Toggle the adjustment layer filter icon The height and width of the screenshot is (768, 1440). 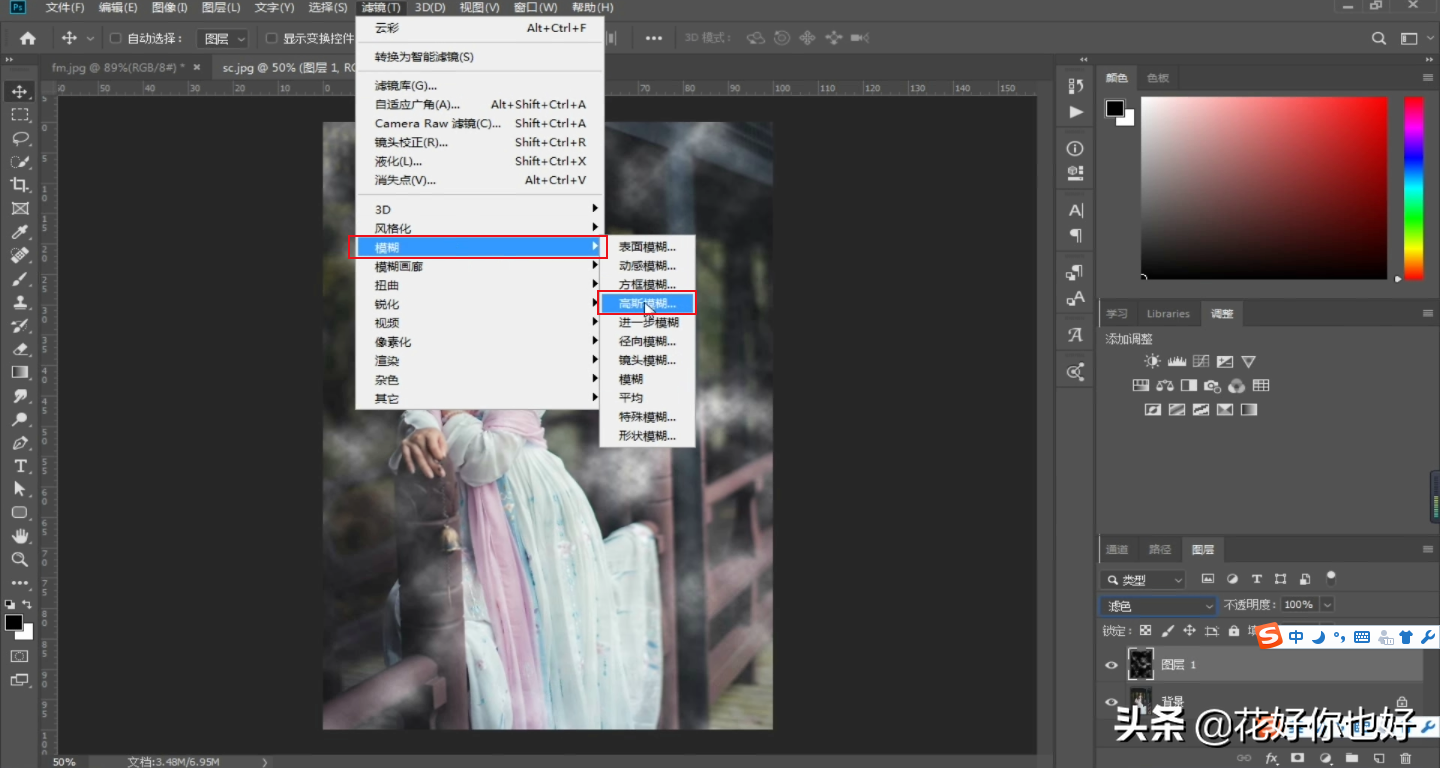click(x=1232, y=579)
